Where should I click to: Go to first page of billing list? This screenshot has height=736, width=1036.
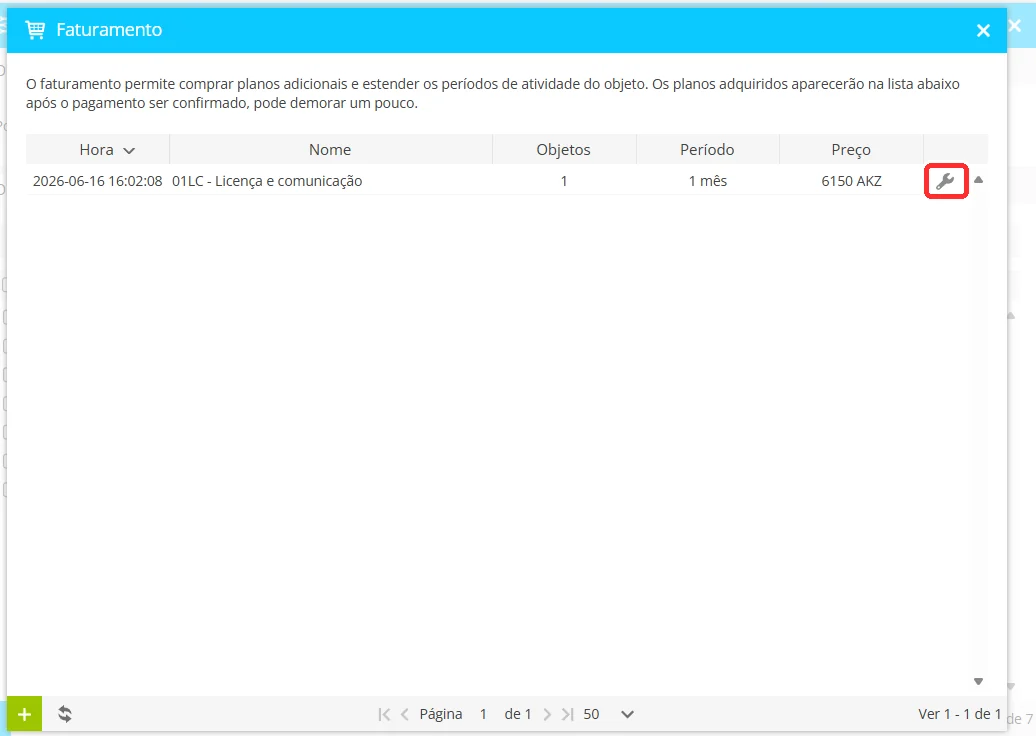[384, 714]
